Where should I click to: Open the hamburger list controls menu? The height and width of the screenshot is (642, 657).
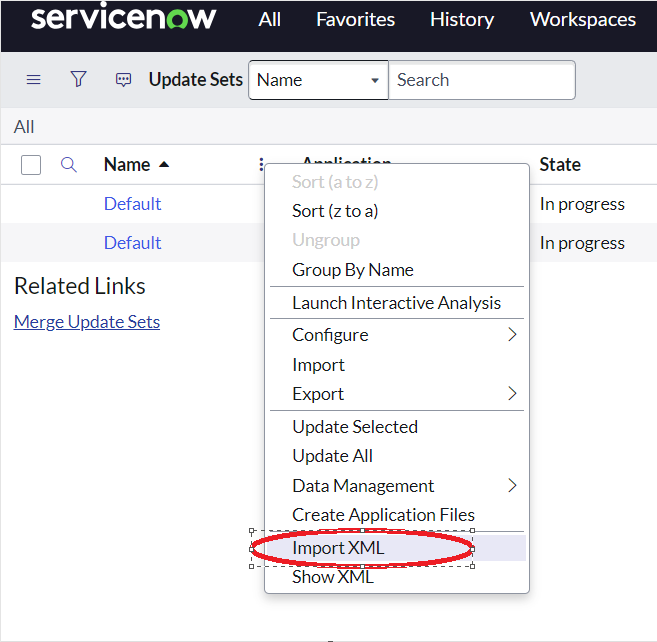[33, 80]
